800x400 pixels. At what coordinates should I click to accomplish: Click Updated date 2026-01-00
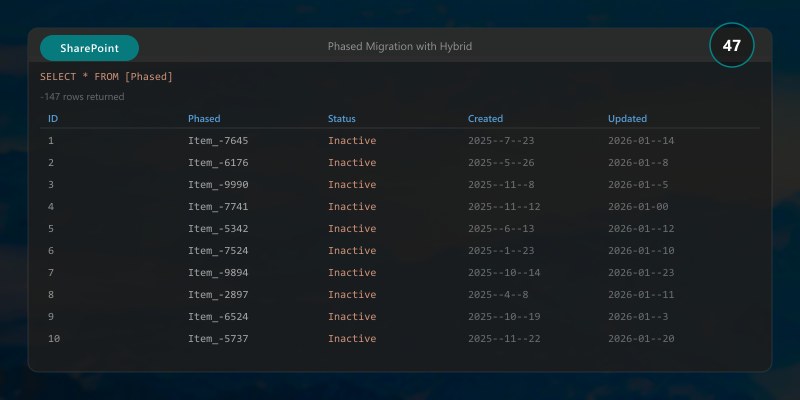click(x=638, y=206)
